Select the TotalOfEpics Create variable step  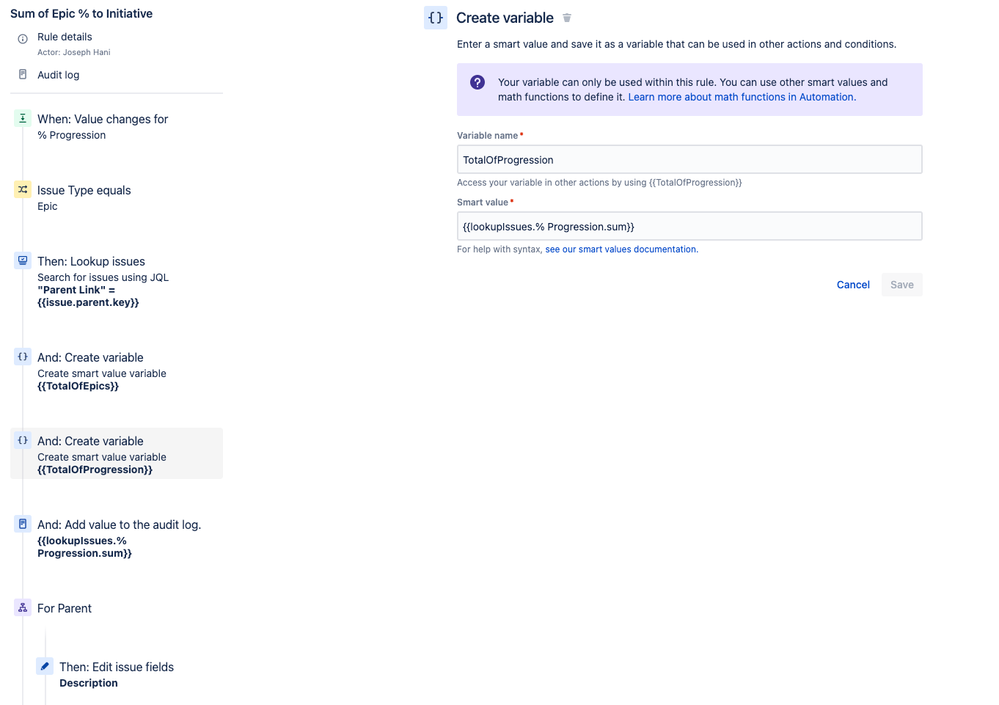(117, 371)
